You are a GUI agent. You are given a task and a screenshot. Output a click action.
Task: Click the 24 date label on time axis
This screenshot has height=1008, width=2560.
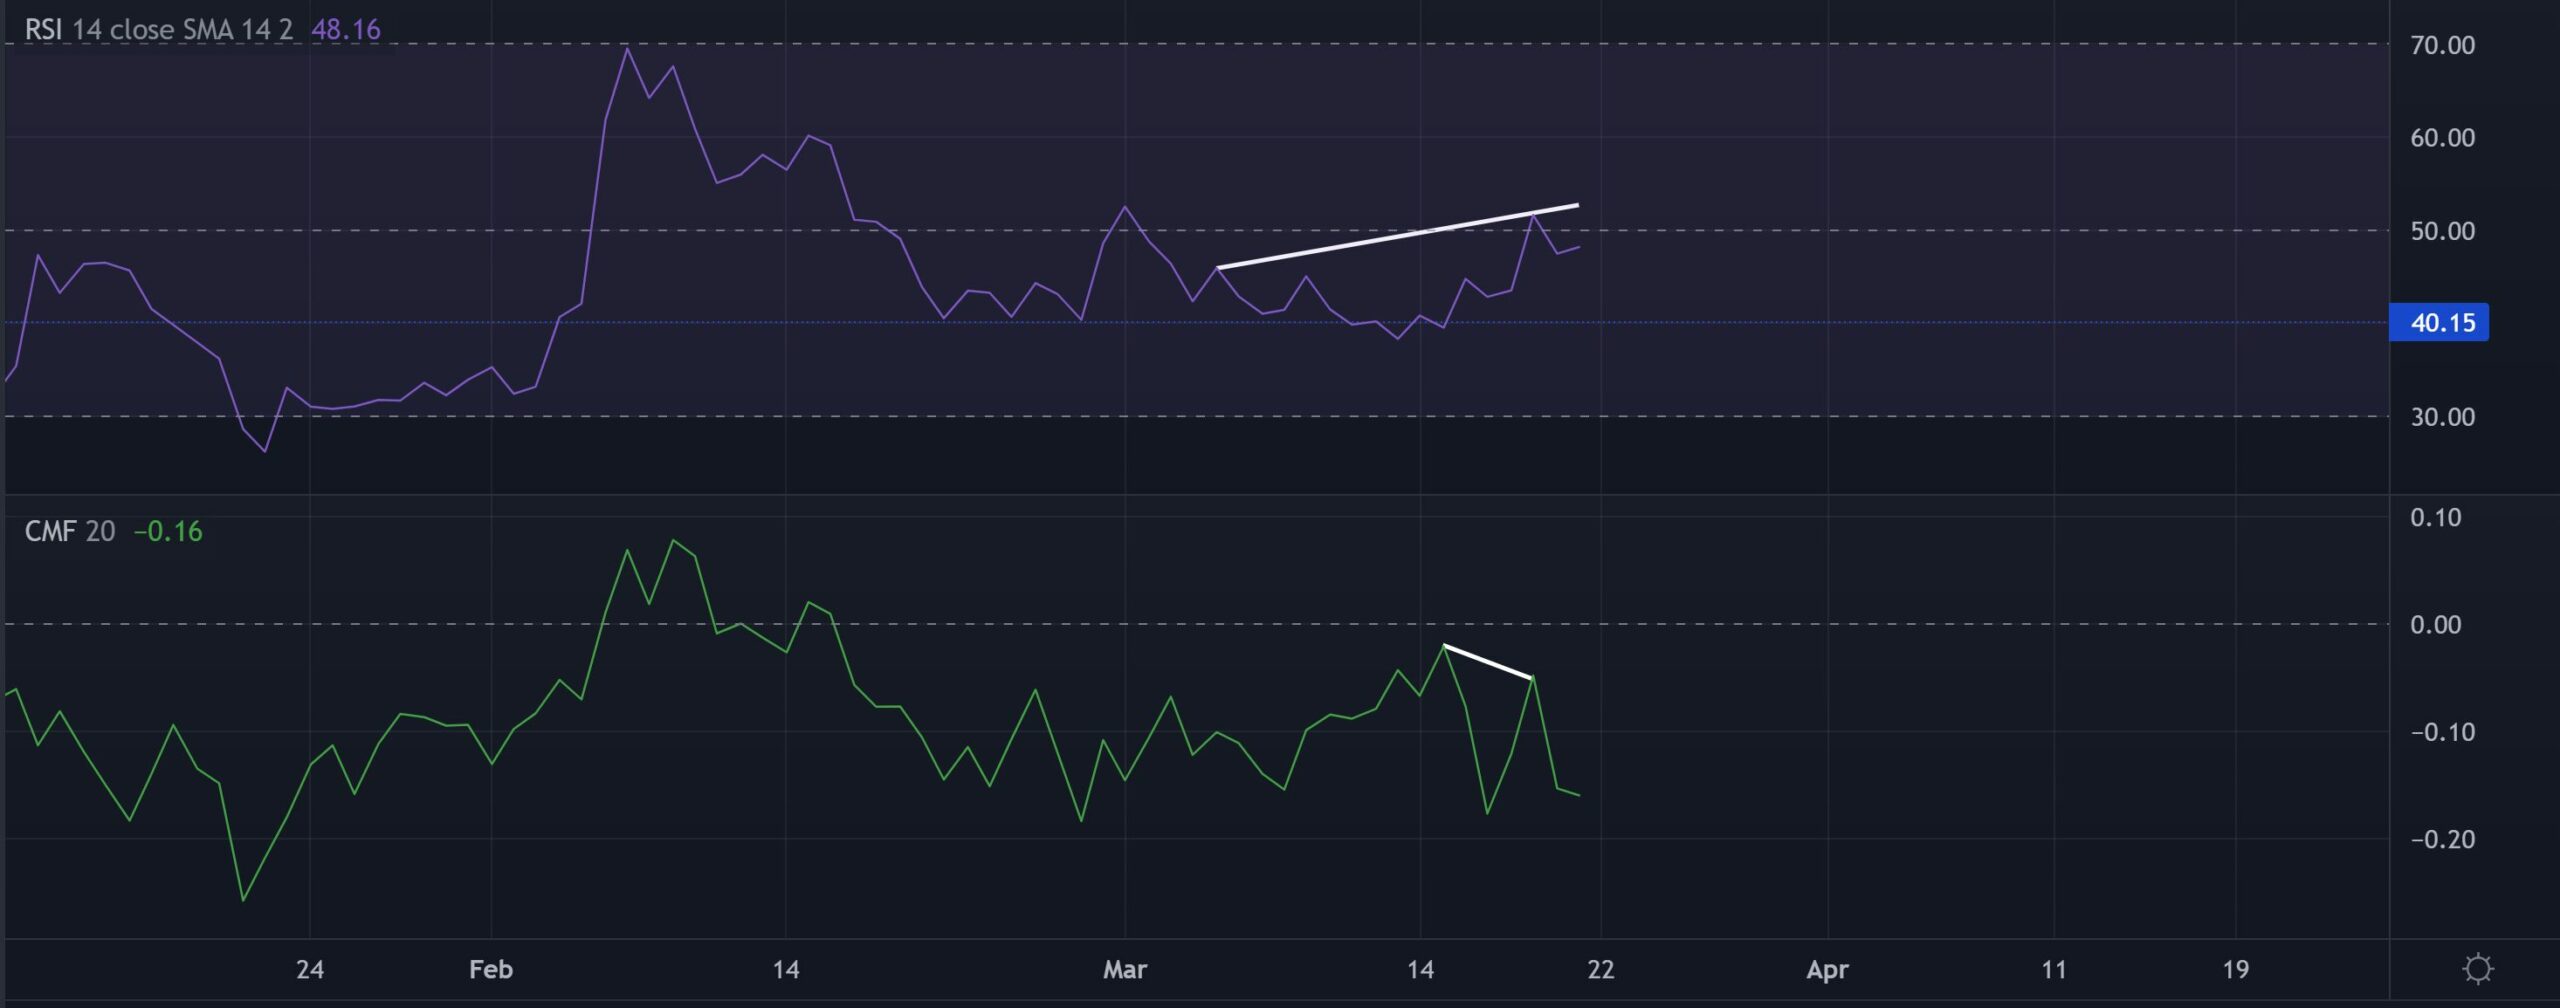[310, 969]
